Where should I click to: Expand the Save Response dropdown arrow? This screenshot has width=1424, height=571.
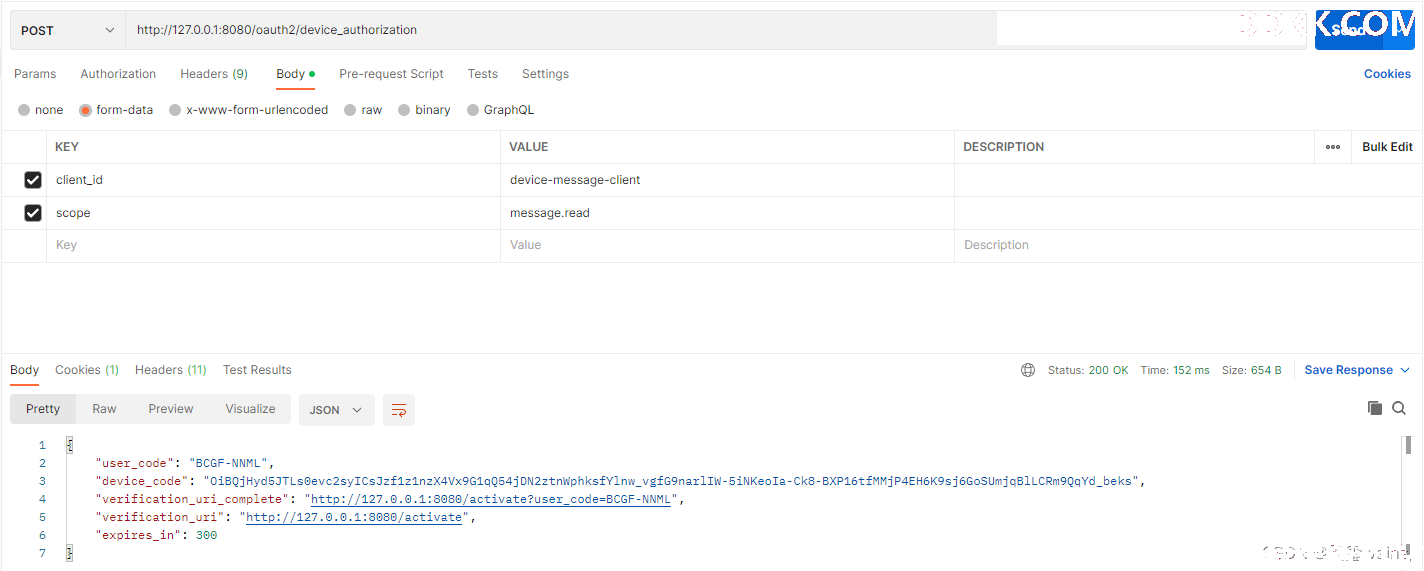coord(1405,370)
